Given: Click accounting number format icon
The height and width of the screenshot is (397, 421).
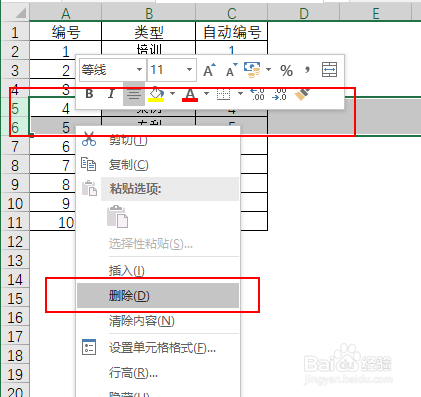Looking at the screenshot, I should [252, 70].
